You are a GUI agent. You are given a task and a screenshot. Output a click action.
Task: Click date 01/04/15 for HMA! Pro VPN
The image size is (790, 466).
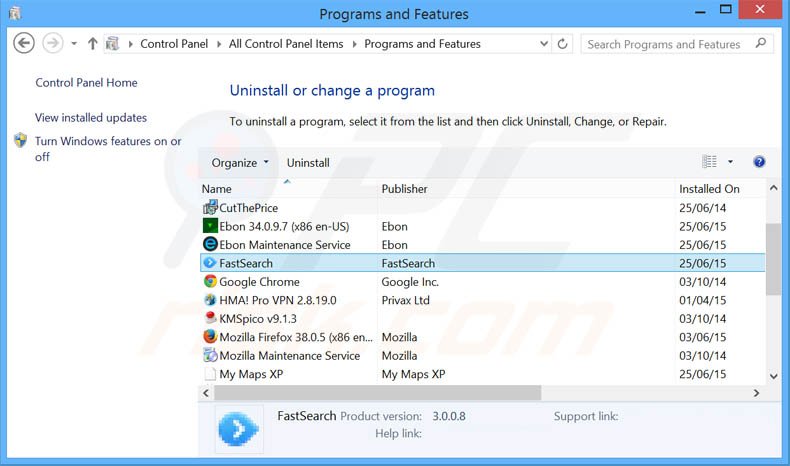point(702,300)
